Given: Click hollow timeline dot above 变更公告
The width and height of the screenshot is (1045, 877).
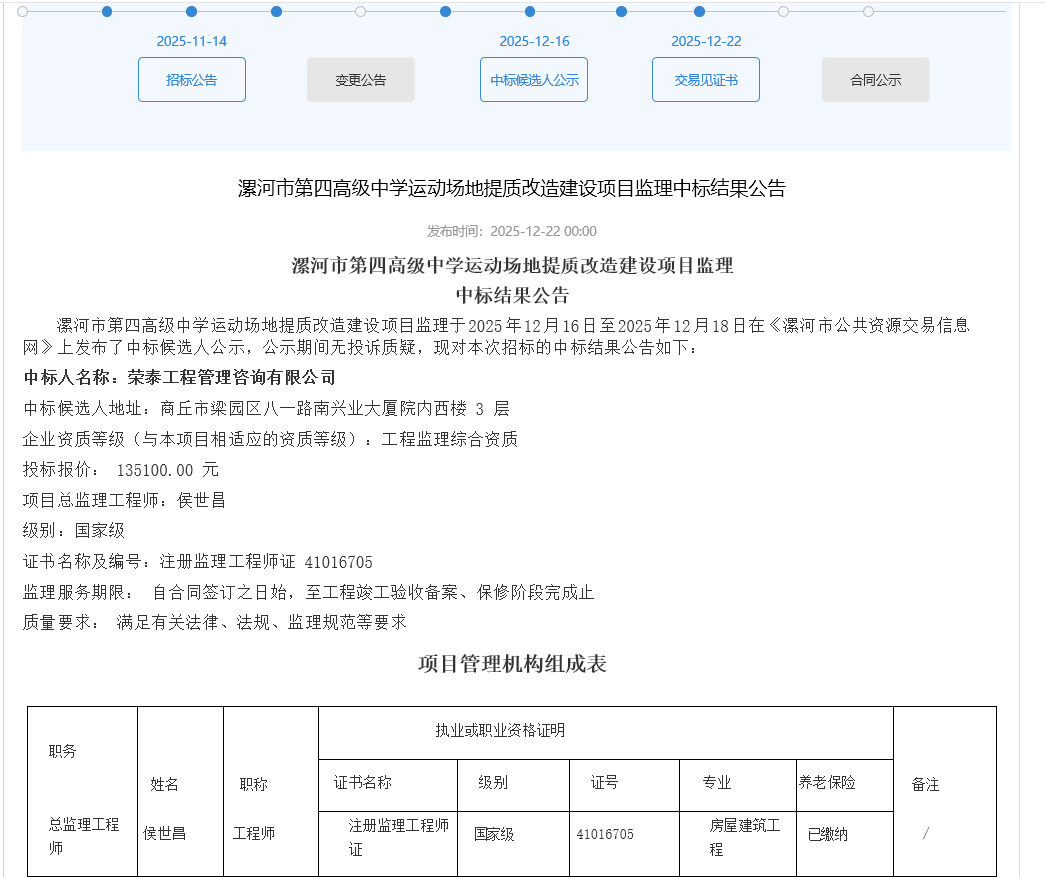Looking at the screenshot, I should tap(360, 12).
